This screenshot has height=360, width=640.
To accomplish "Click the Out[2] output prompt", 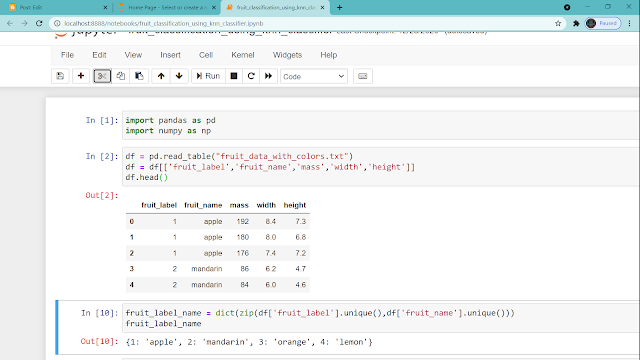I will 102,195.
